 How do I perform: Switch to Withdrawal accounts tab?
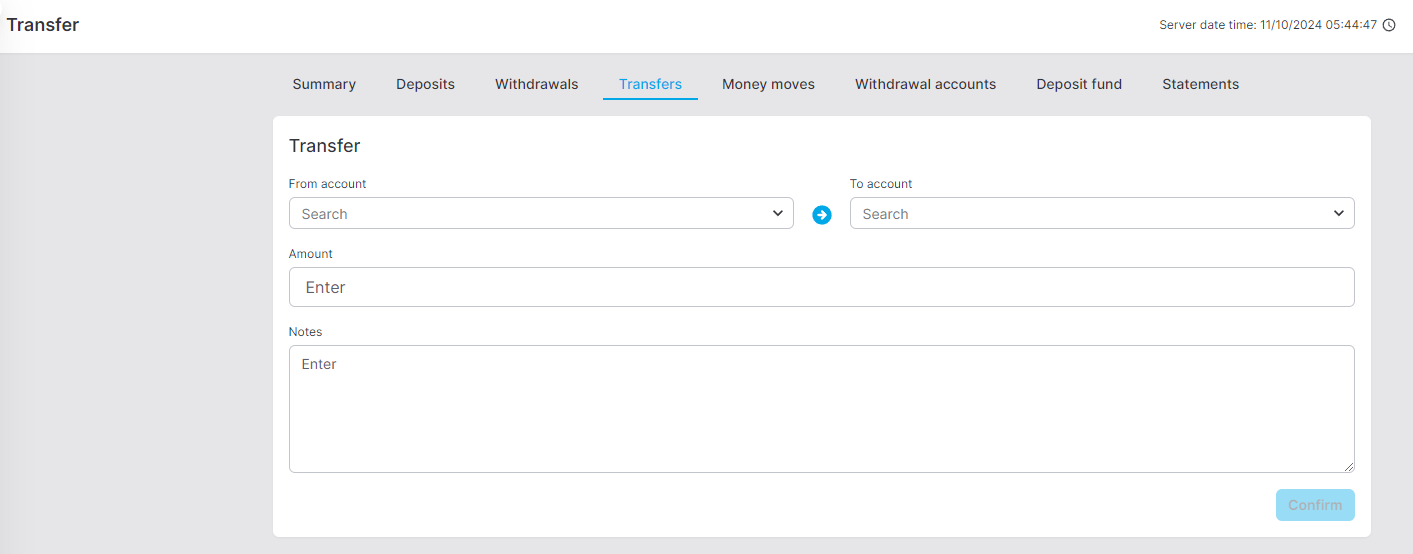pos(925,84)
